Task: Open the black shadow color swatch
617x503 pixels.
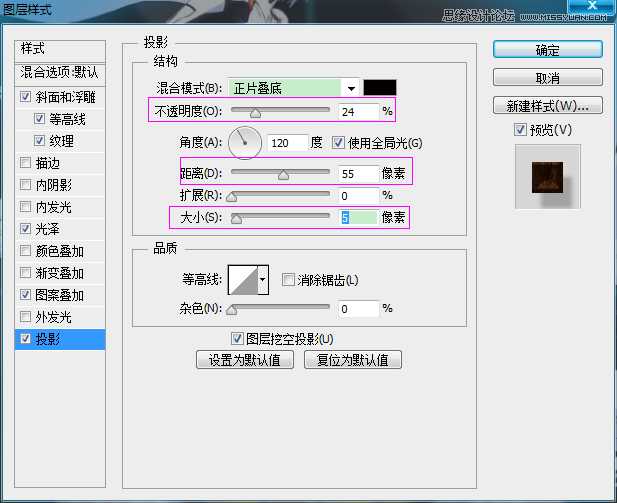Action: tap(380, 87)
